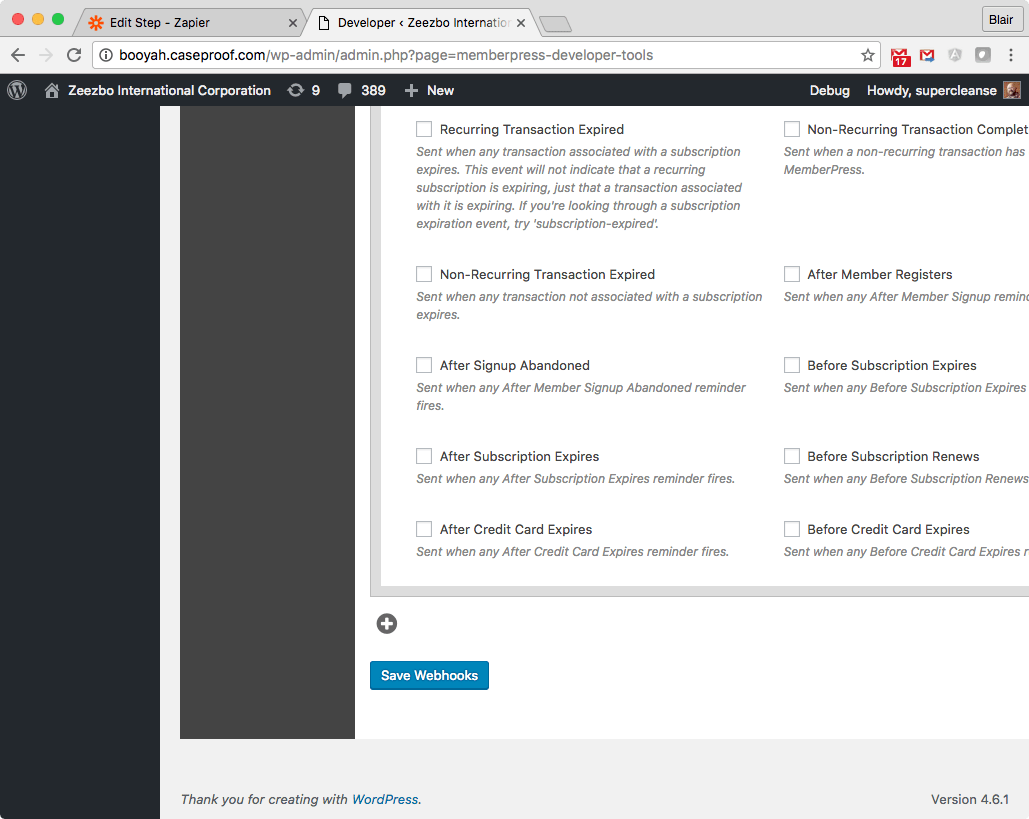This screenshot has width=1029, height=819.
Task: Open the red calendar extension icon
Action: [900, 56]
